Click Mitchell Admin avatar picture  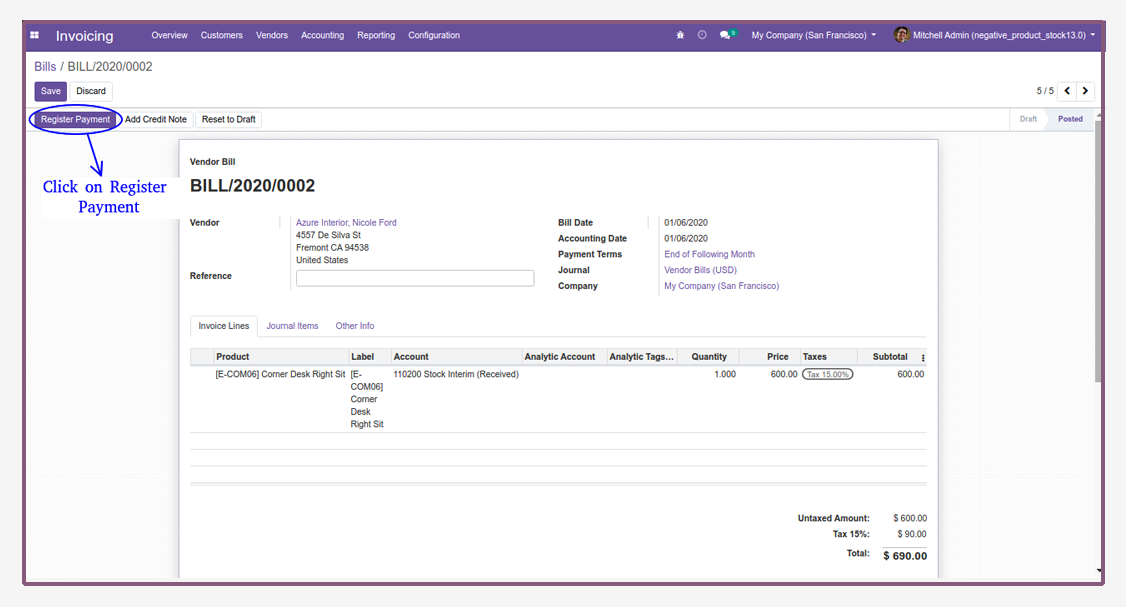pos(901,34)
